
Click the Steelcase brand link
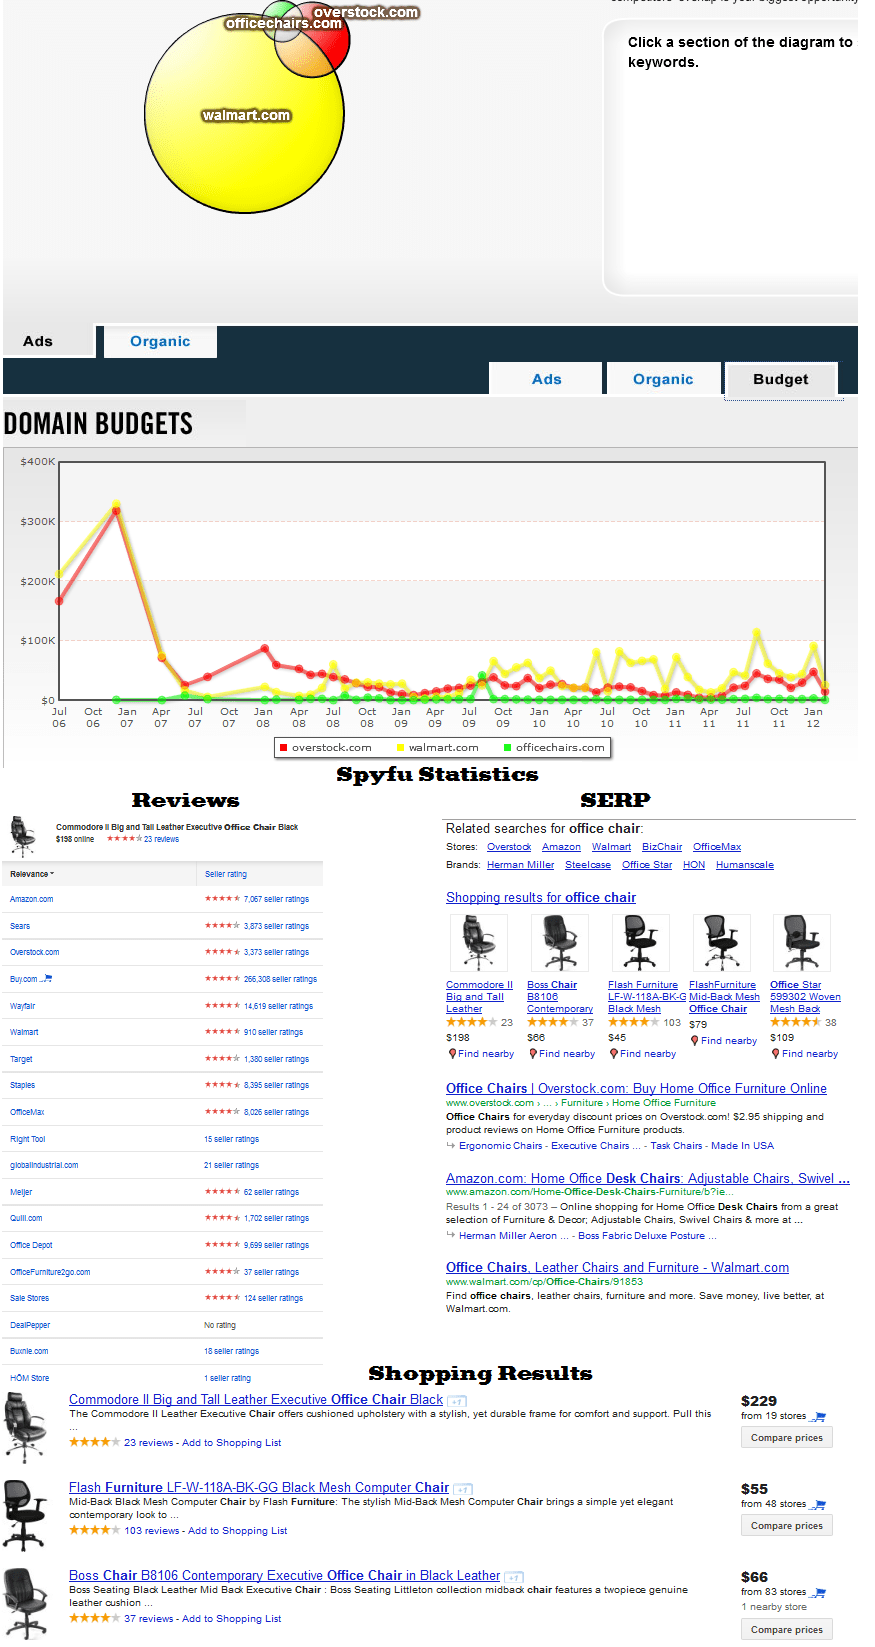point(588,865)
